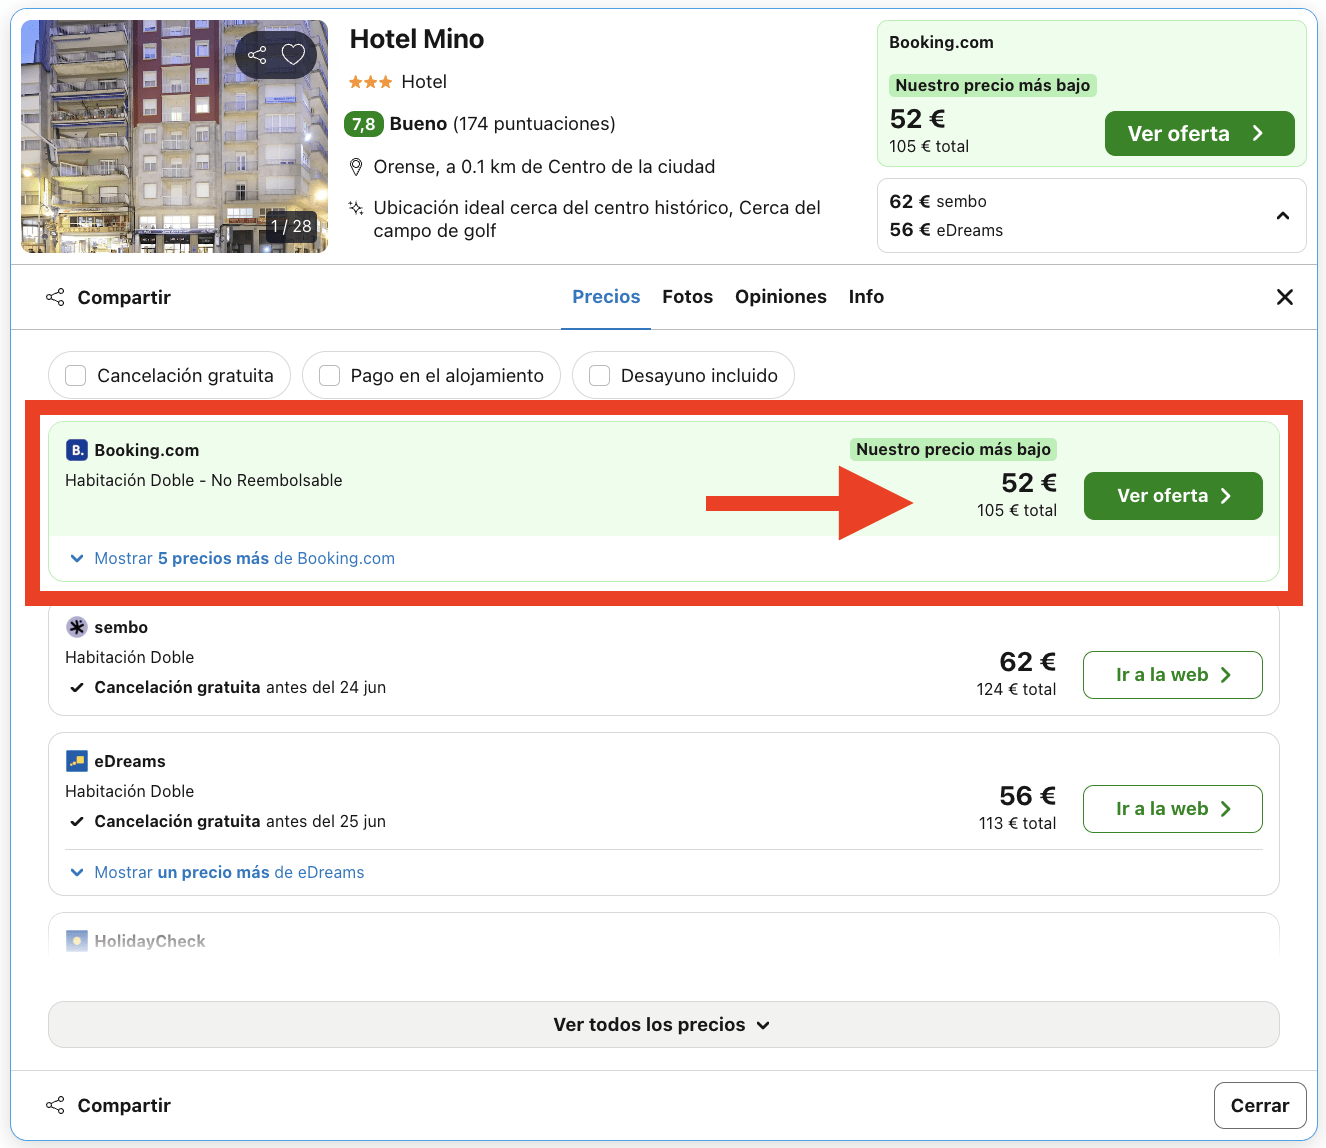Select the sembo provider logo
1326x1148 pixels.
[x=77, y=627]
